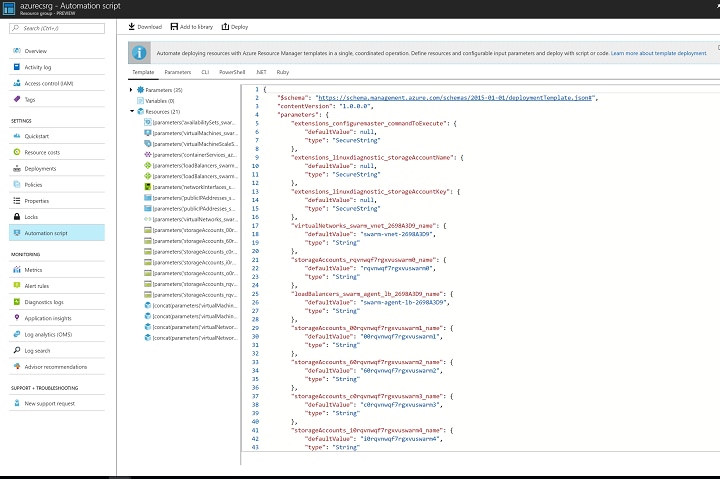The height and width of the screenshot is (479, 720).
Task: Click the Tags icon in sidebar
Action: coord(17,99)
